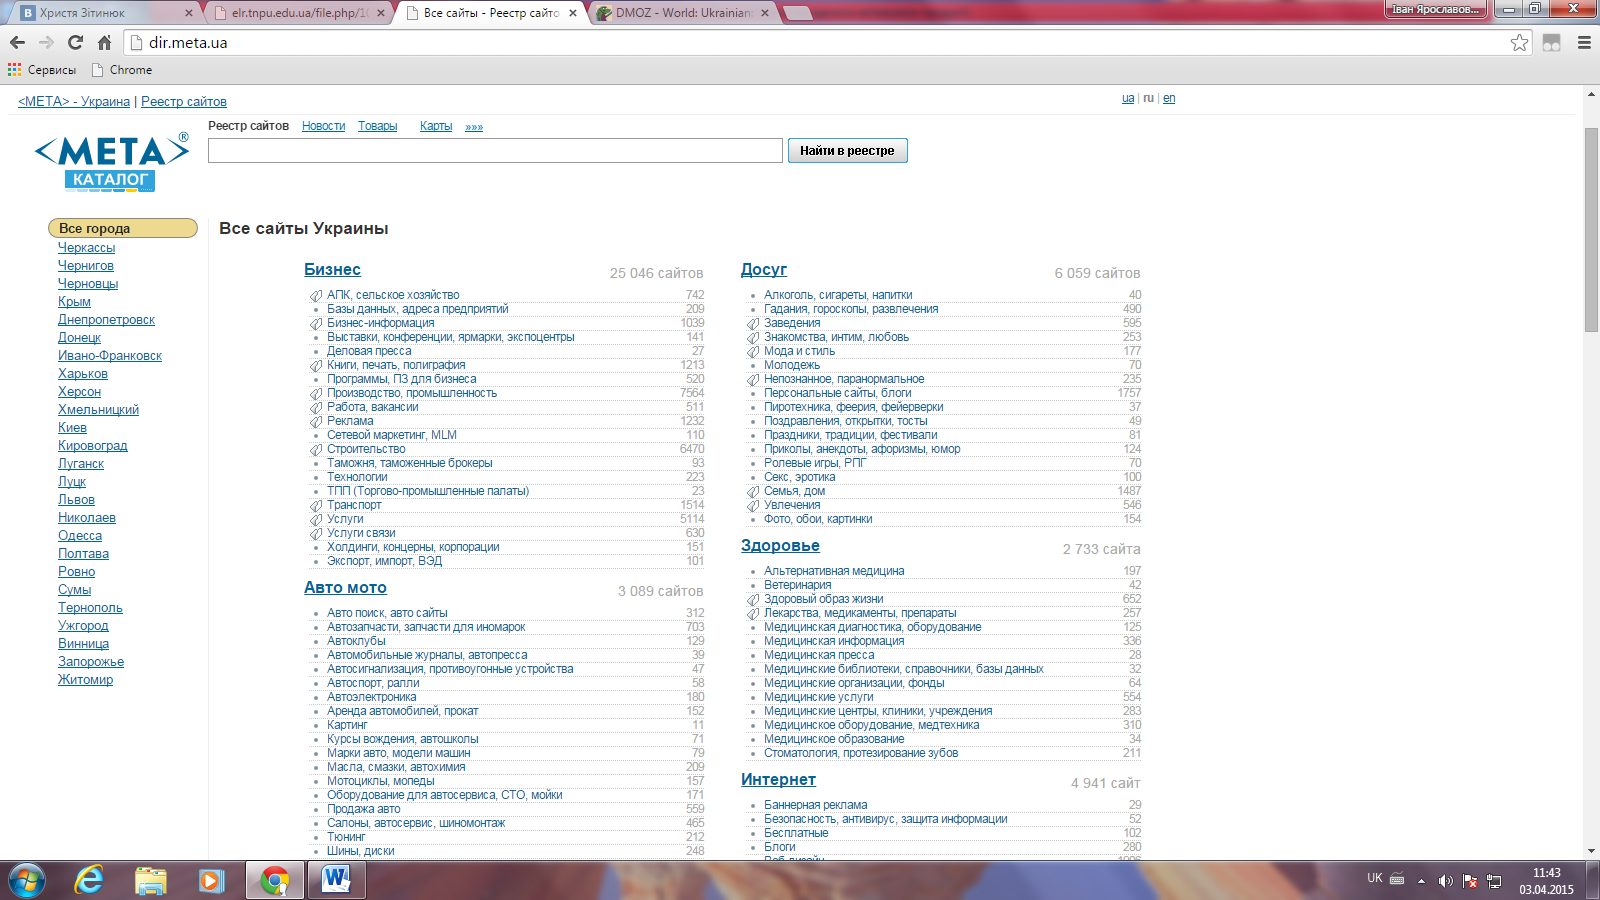Click the browser Back arrow
Viewport: 1600px width, 900px height.
coord(17,42)
